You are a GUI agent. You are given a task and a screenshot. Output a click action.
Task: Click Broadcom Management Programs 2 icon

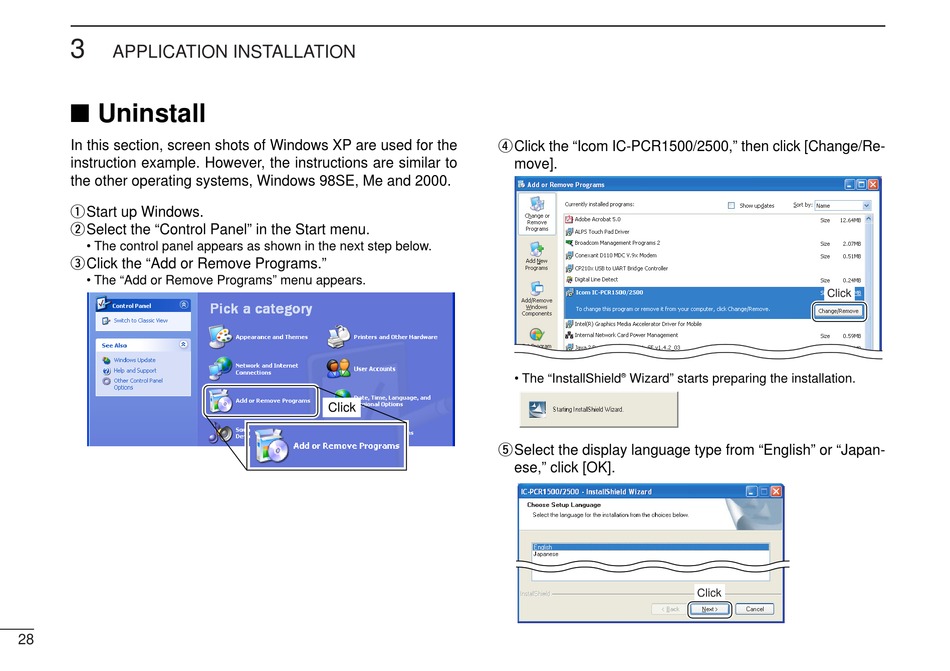(x=569, y=243)
